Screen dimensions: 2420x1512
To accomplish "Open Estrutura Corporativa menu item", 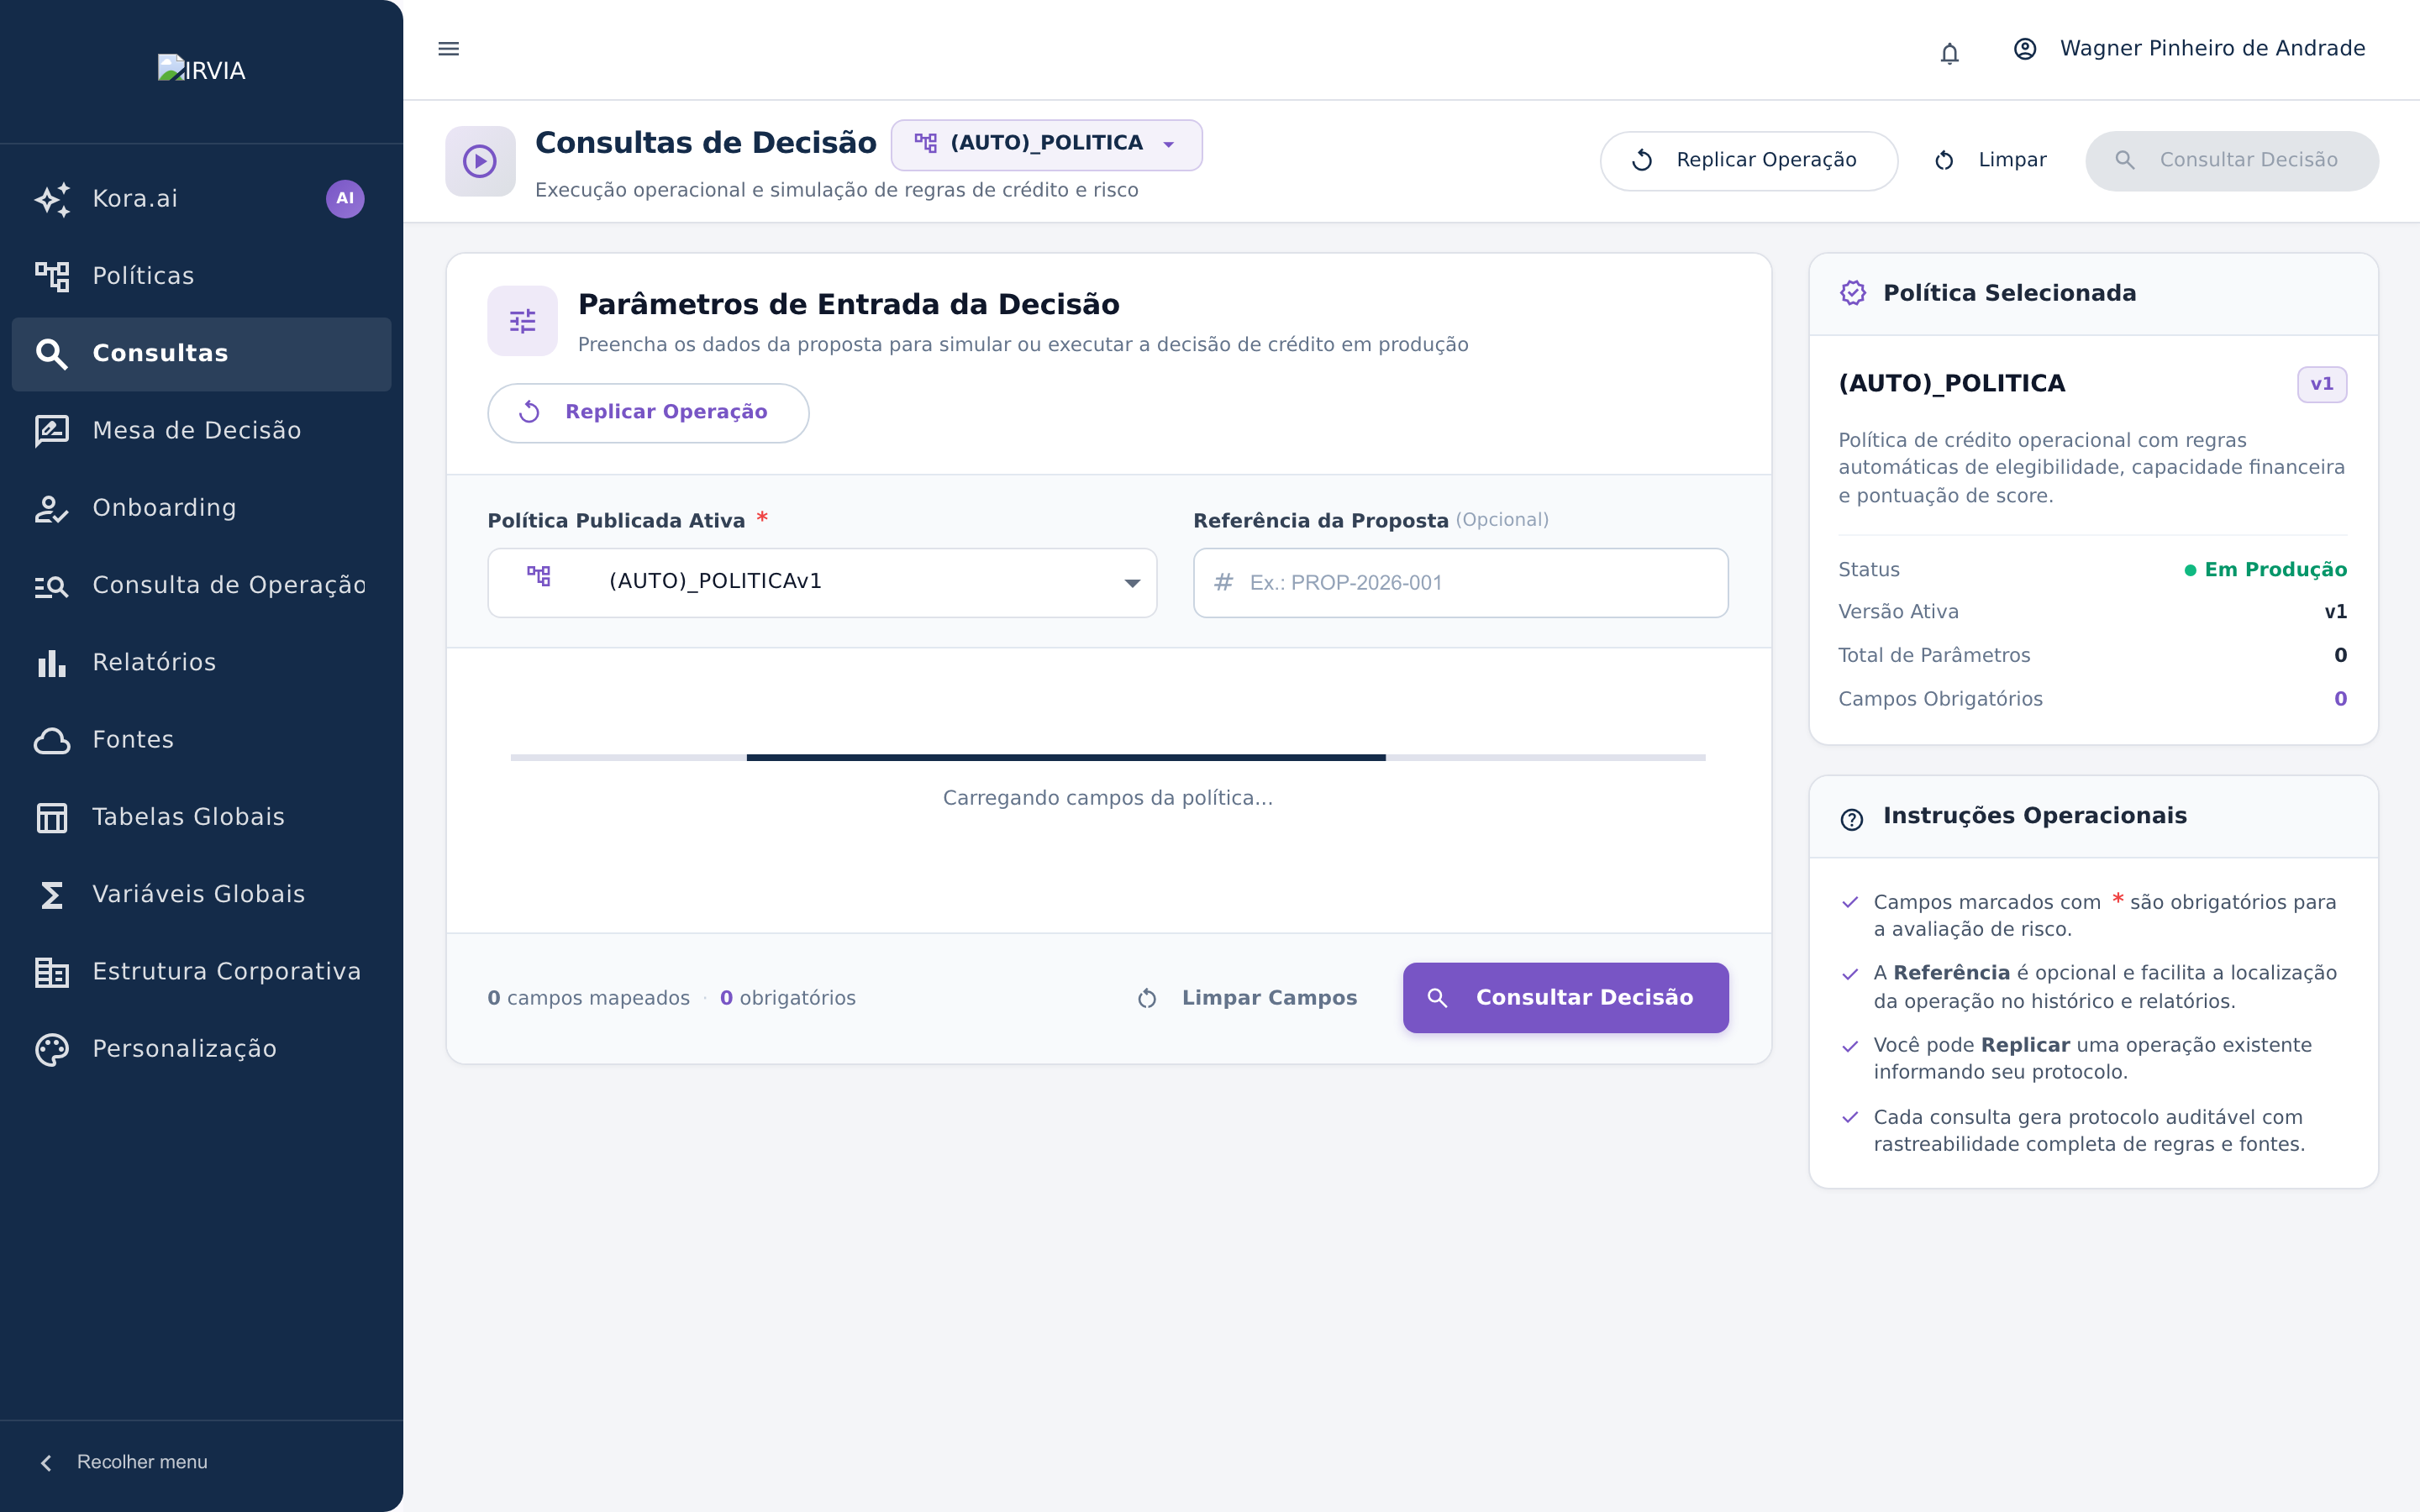I will [201, 972].
